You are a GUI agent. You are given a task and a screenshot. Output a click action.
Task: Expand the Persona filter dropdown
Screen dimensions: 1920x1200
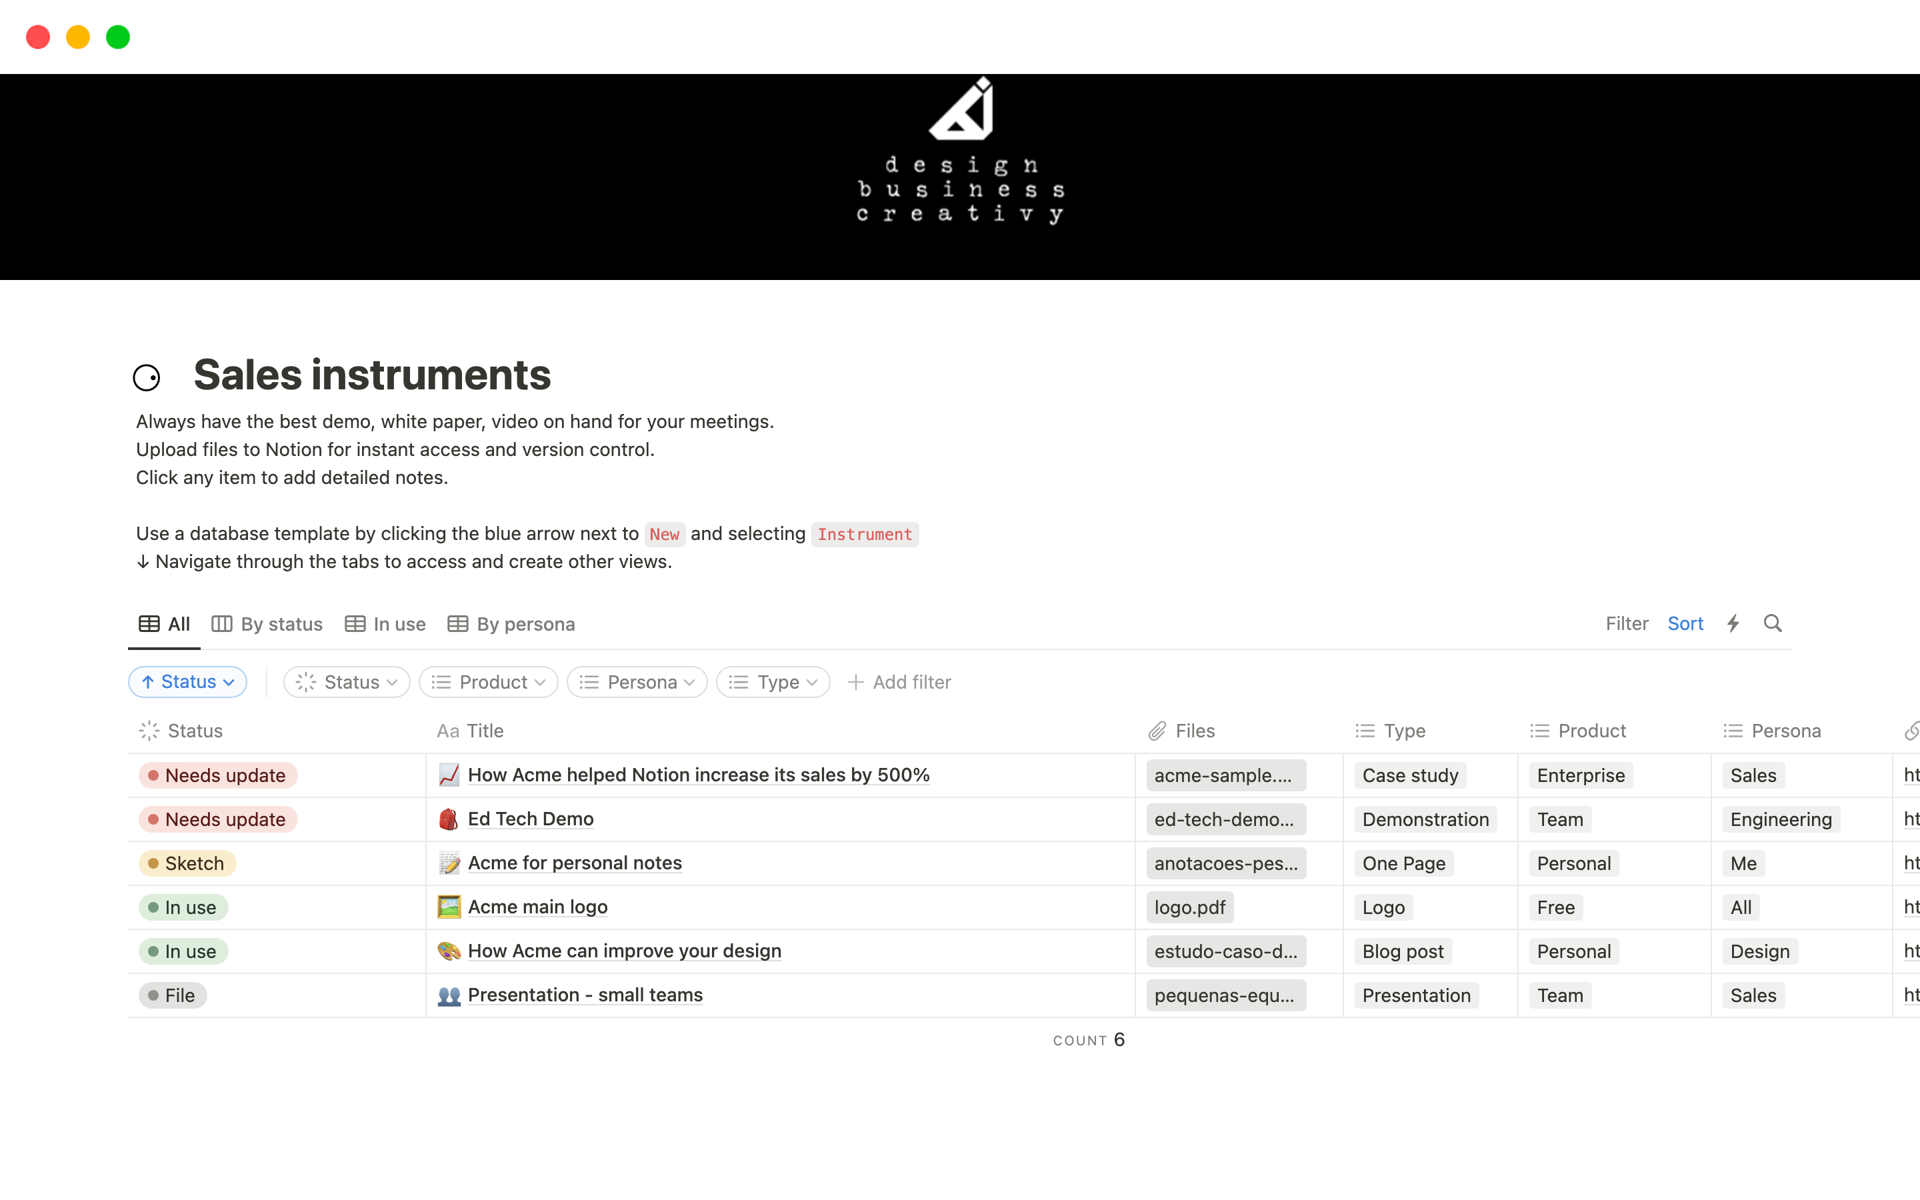coord(637,682)
